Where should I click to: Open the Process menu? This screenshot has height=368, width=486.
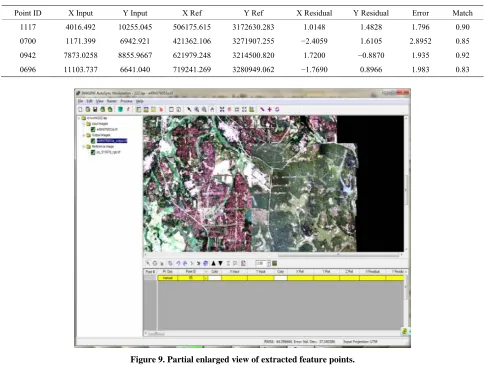tap(126, 101)
